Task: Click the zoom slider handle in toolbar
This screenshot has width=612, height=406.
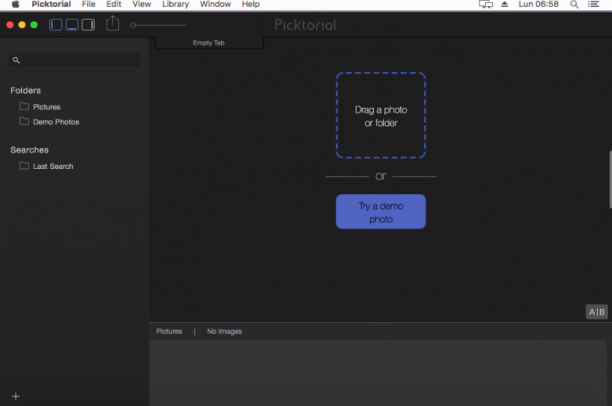Action: [133, 25]
